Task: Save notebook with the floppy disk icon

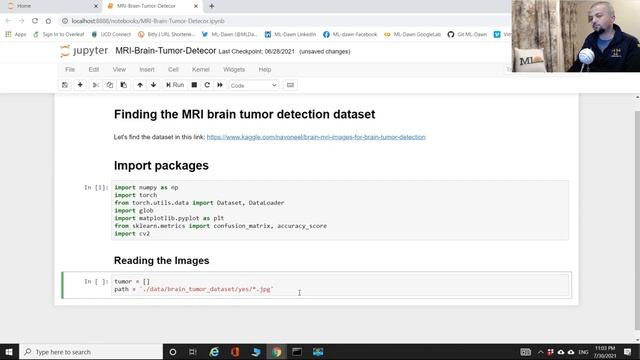Action: (x=65, y=85)
